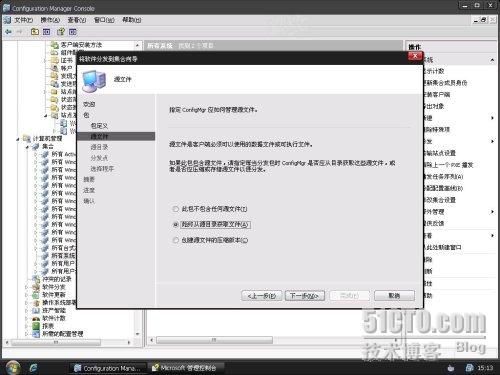Collapse the 计算机管理 tree node

click(x=18, y=139)
